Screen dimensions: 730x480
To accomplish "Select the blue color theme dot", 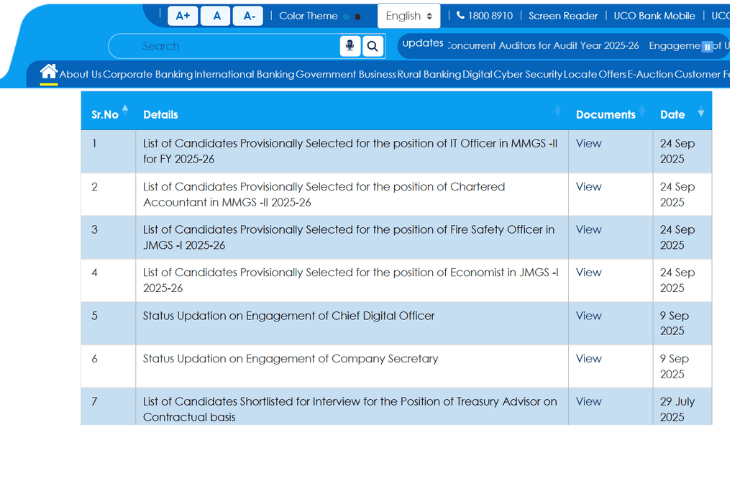I will point(347,17).
